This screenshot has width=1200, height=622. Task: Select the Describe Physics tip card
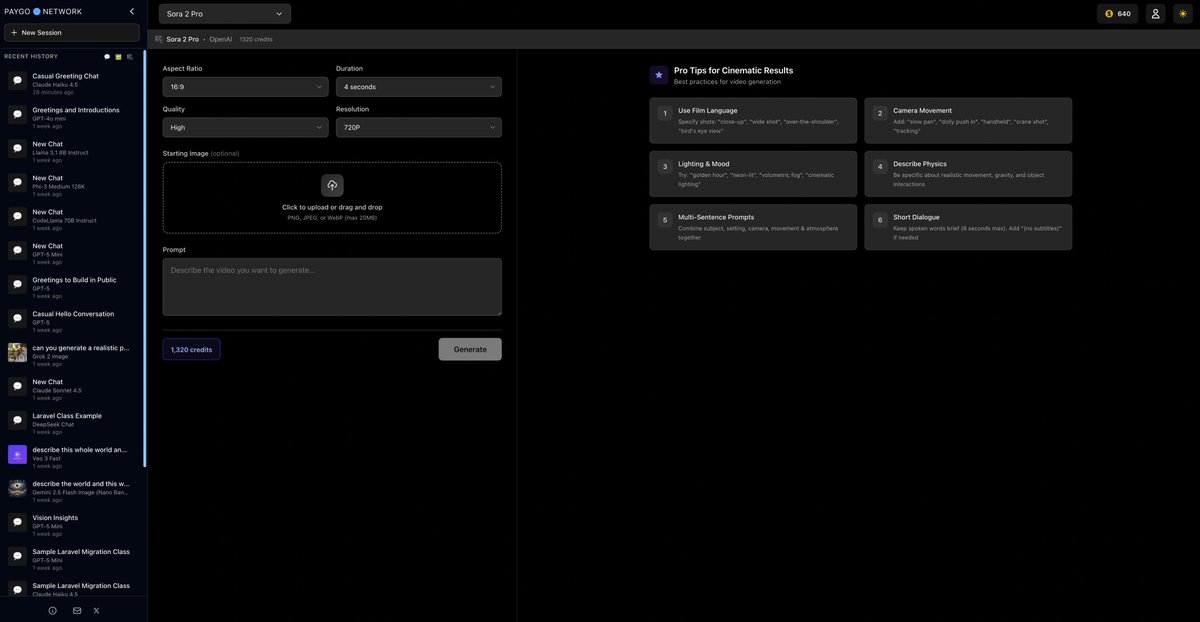[x=968, y=174]
